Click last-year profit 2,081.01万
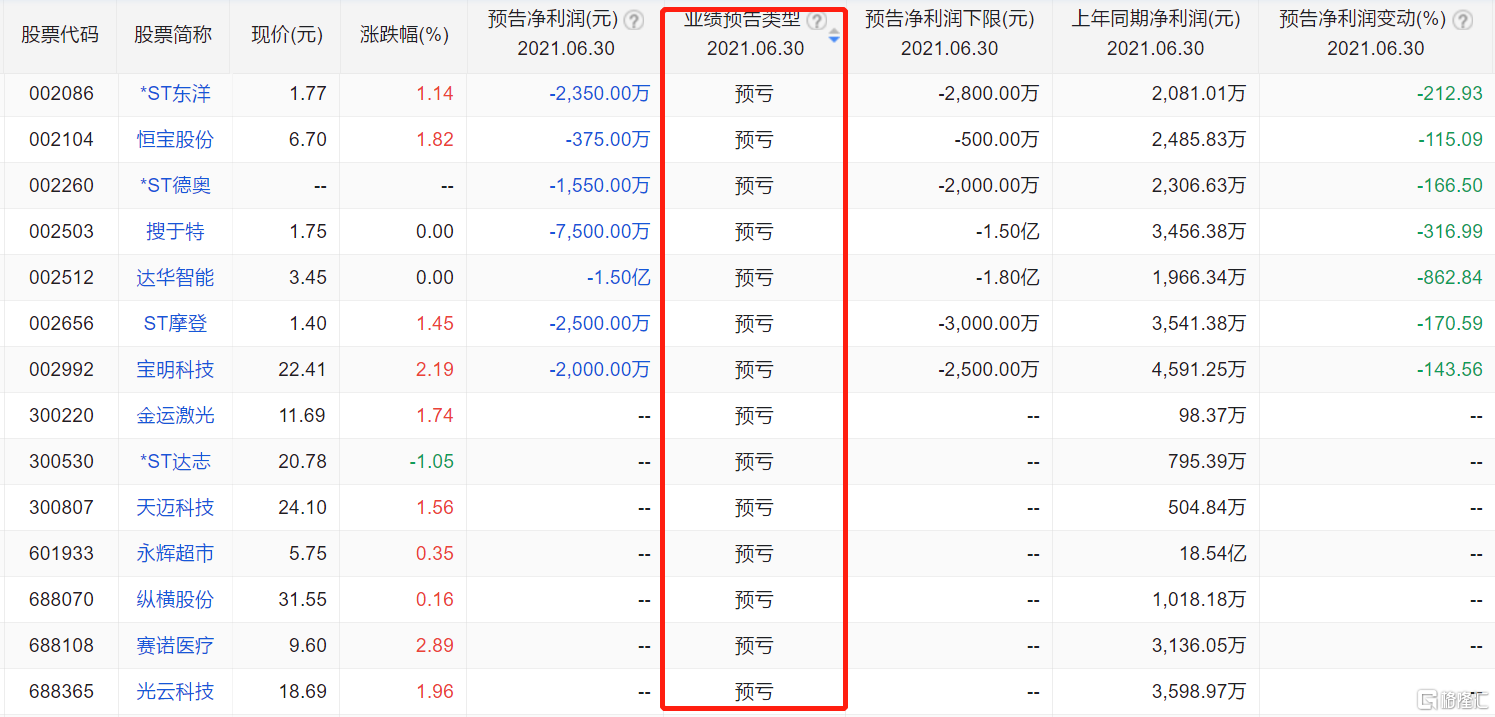The image size is (1495, 717). point(1199,94)
